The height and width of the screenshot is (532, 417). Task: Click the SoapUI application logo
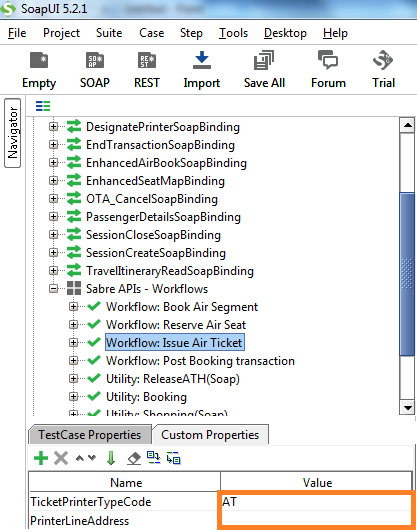pos(8,8)
